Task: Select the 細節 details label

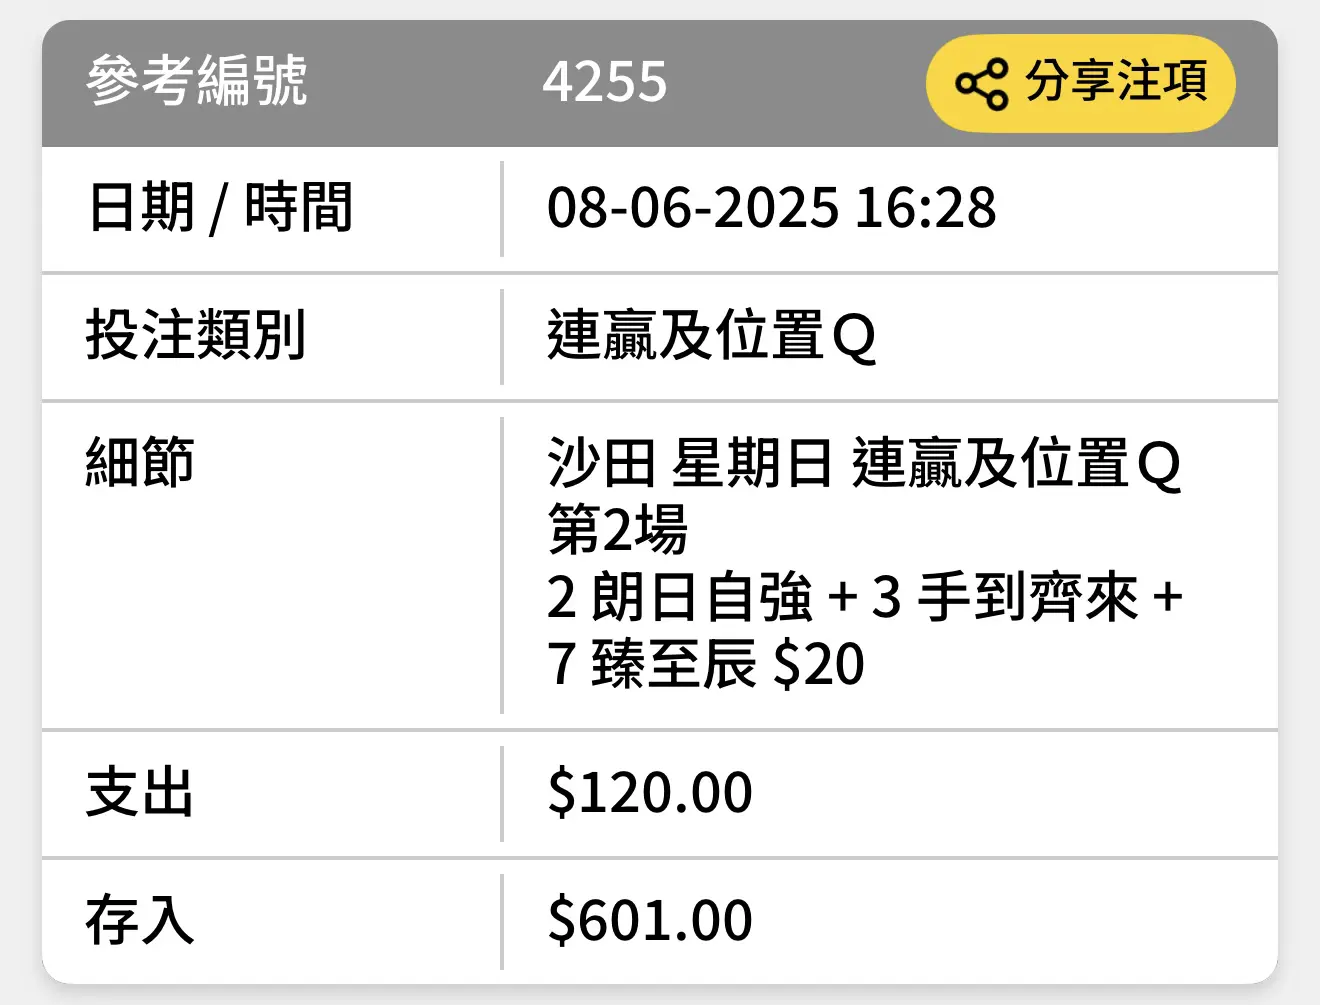Action: 140,462
